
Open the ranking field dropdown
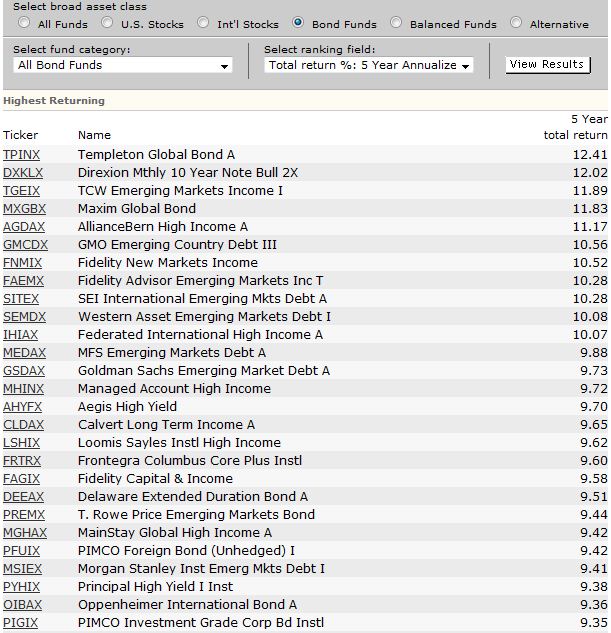tap(368, 65)
